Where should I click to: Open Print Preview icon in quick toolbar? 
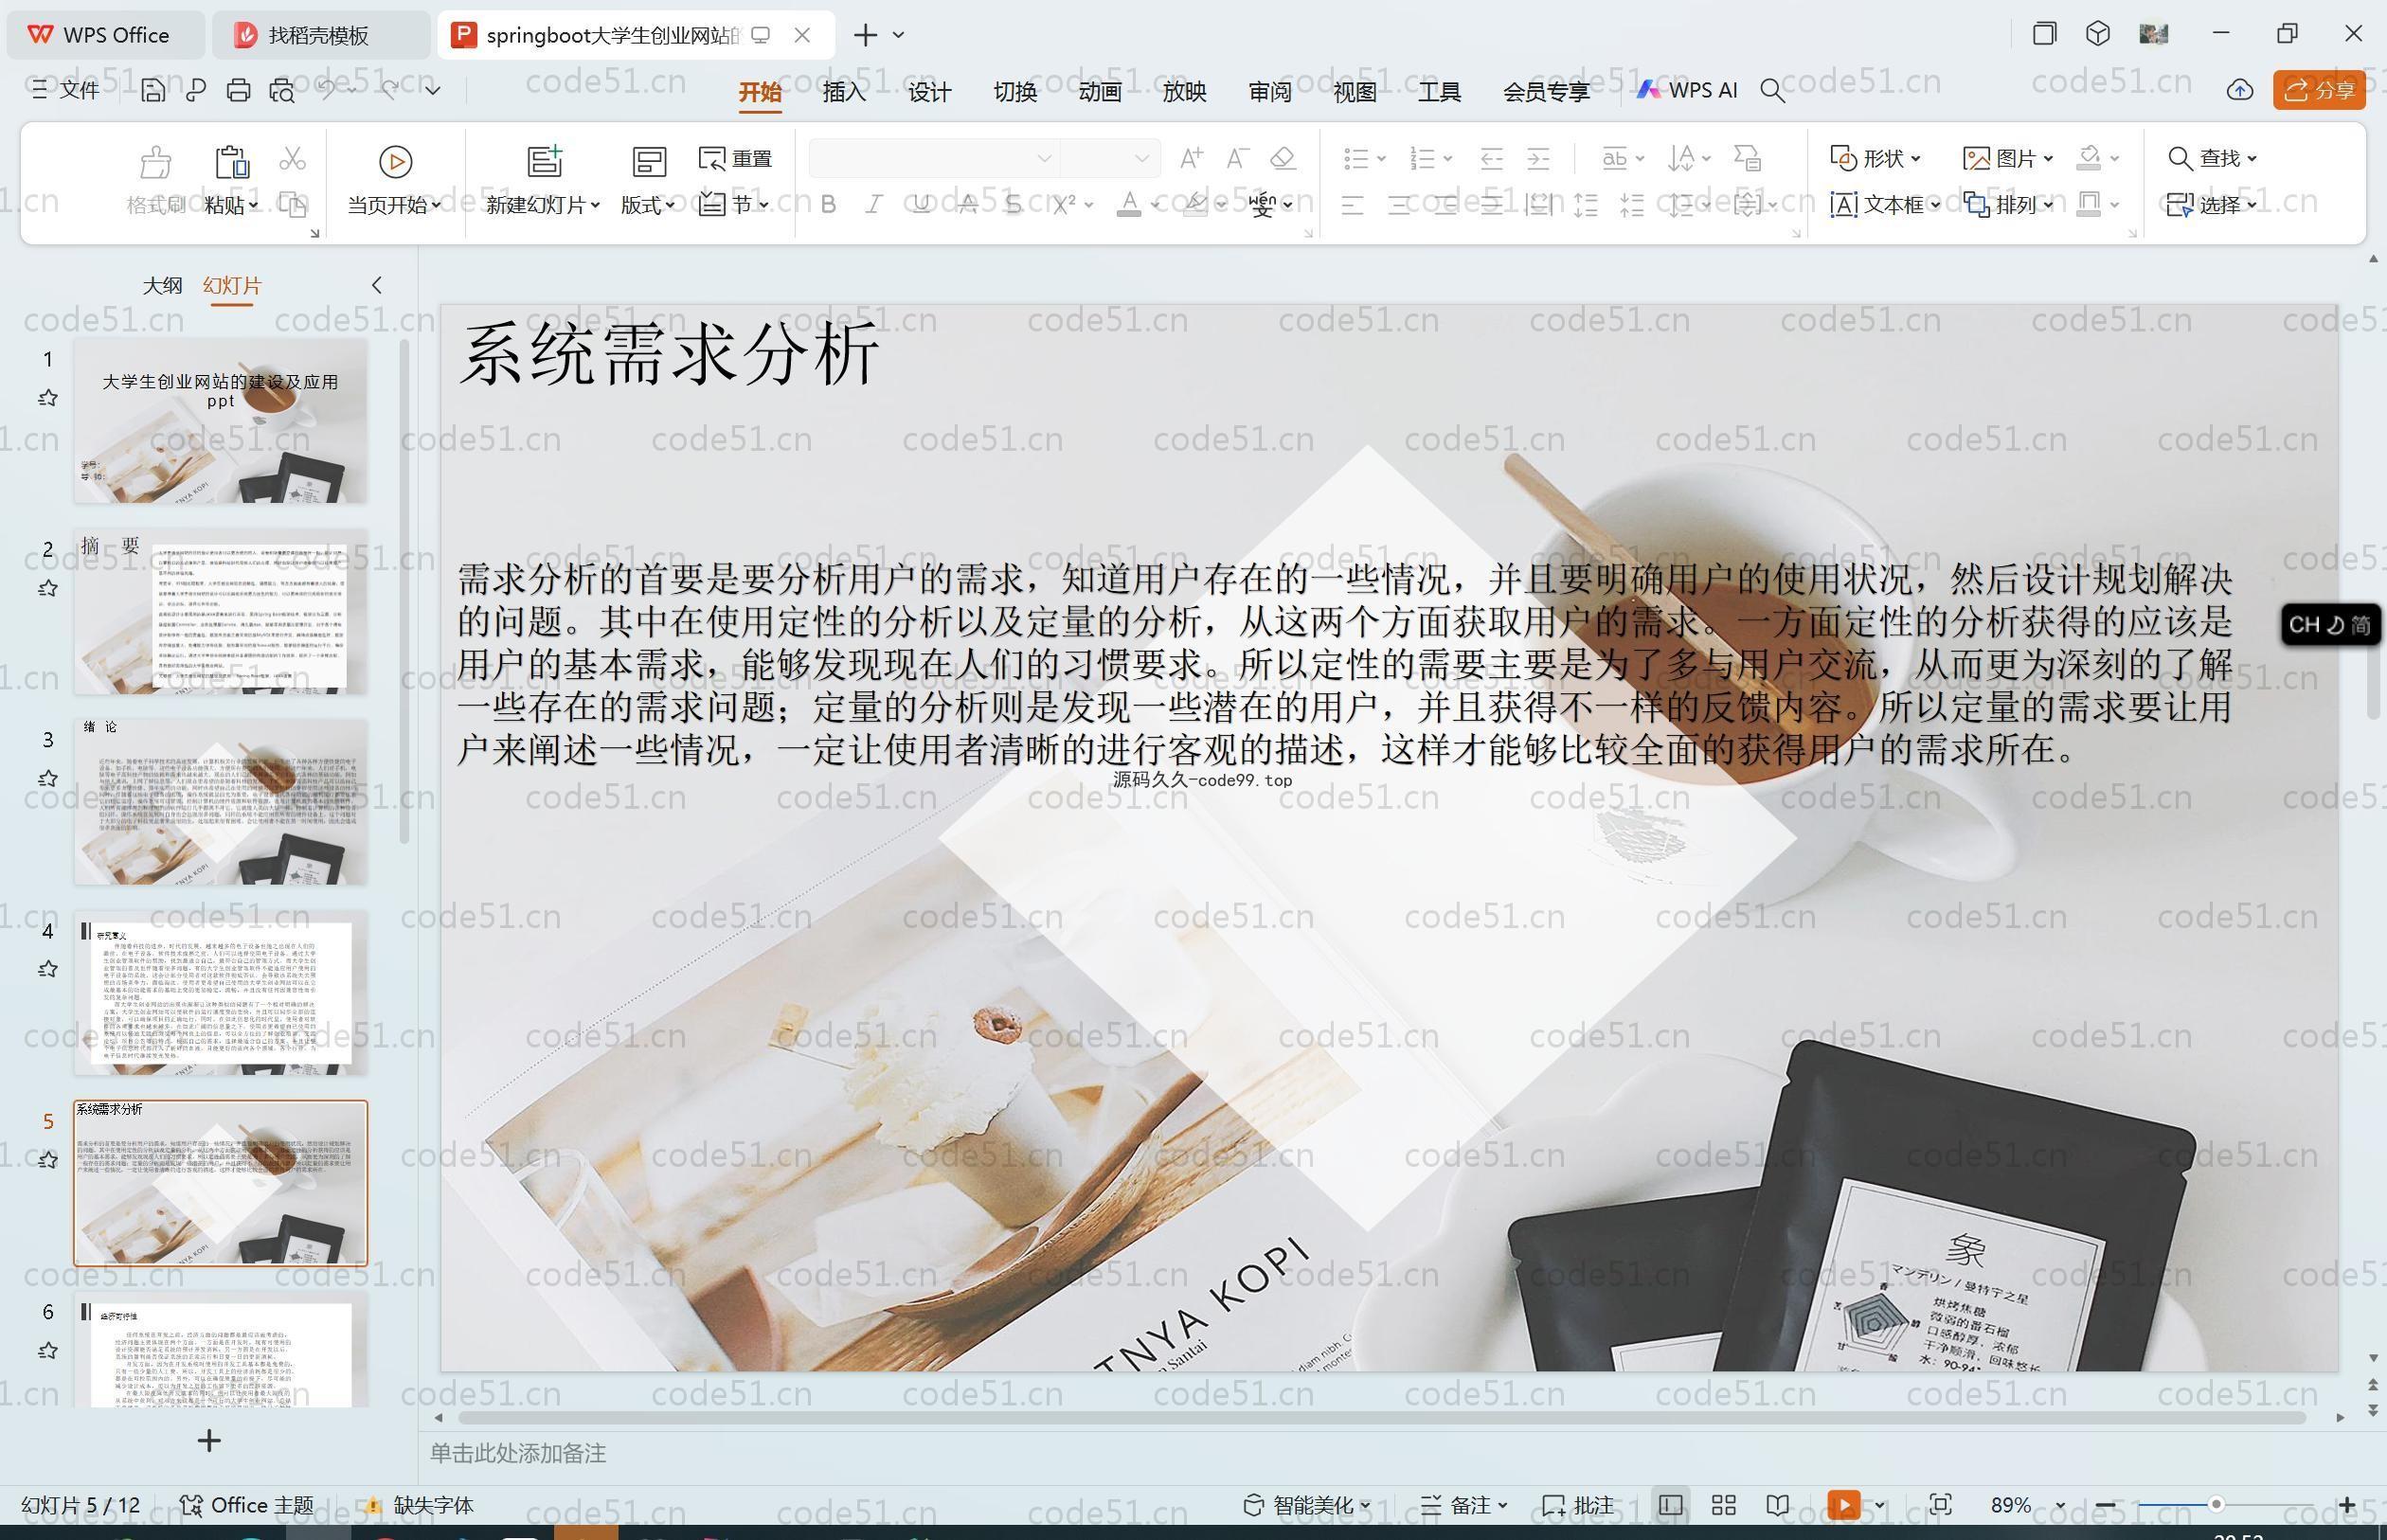(x=282, y=90)
